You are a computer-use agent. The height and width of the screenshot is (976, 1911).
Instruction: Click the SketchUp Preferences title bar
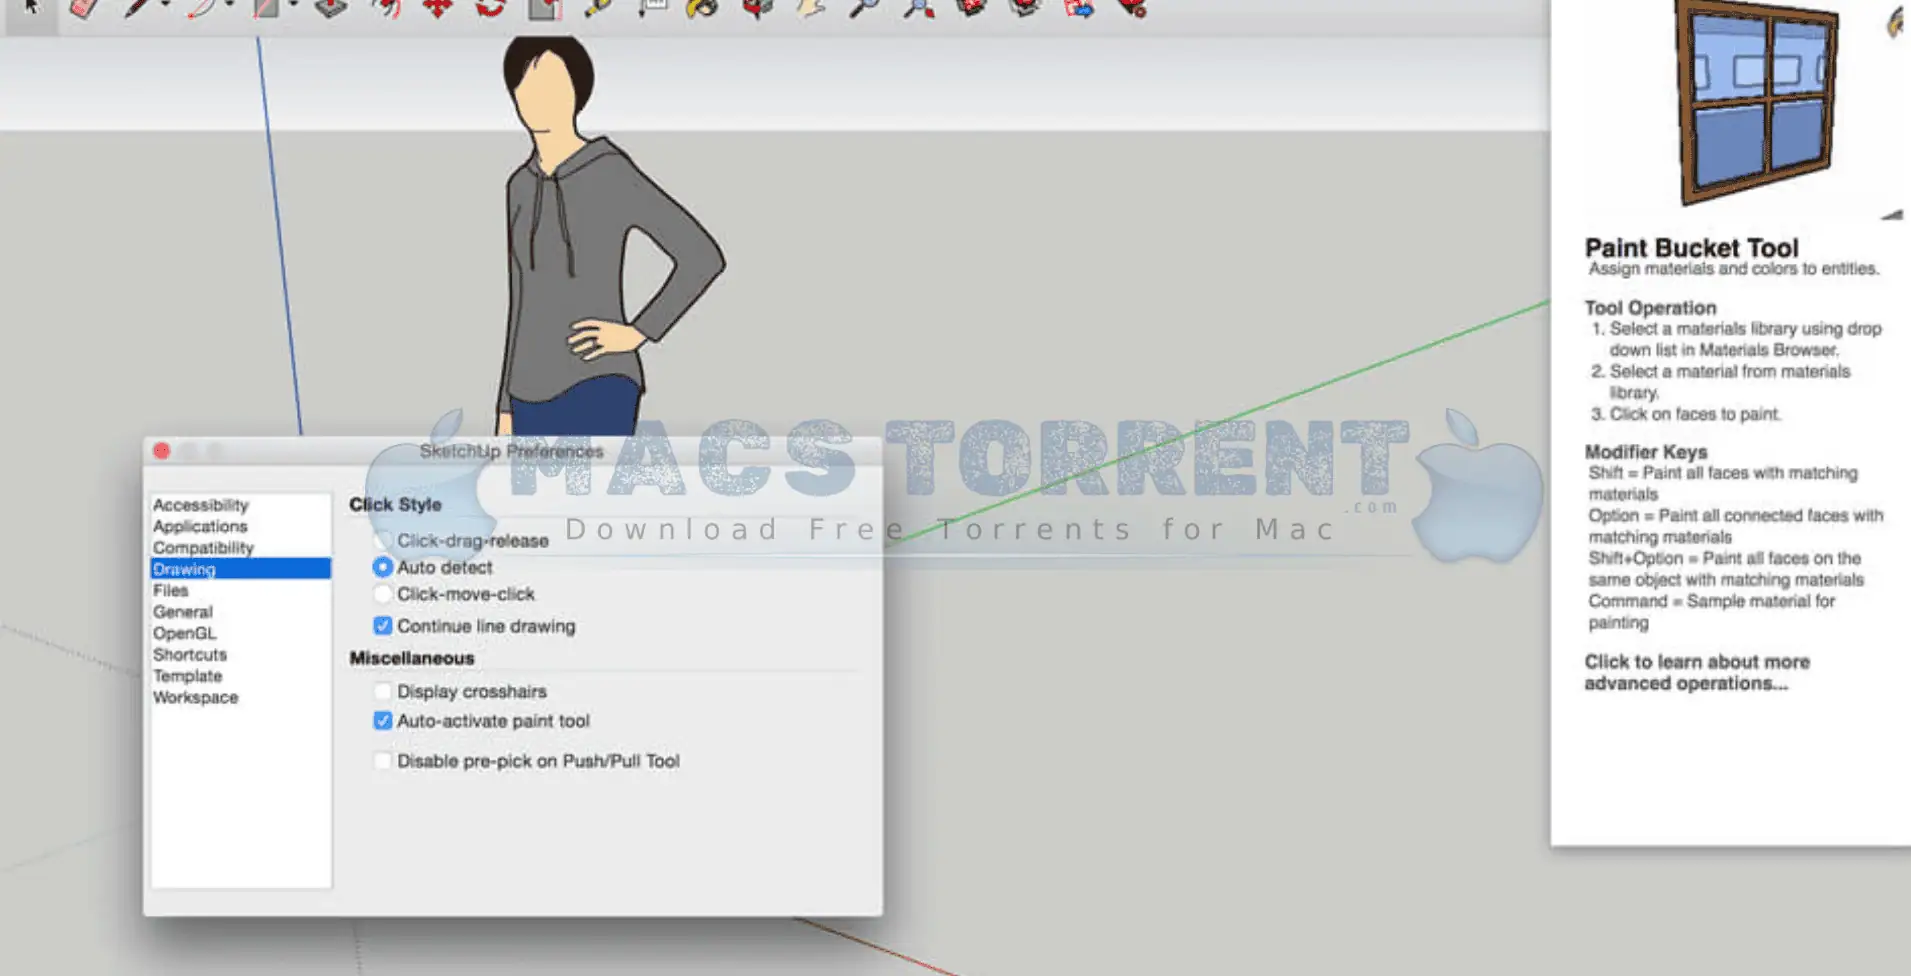[512, 451]
